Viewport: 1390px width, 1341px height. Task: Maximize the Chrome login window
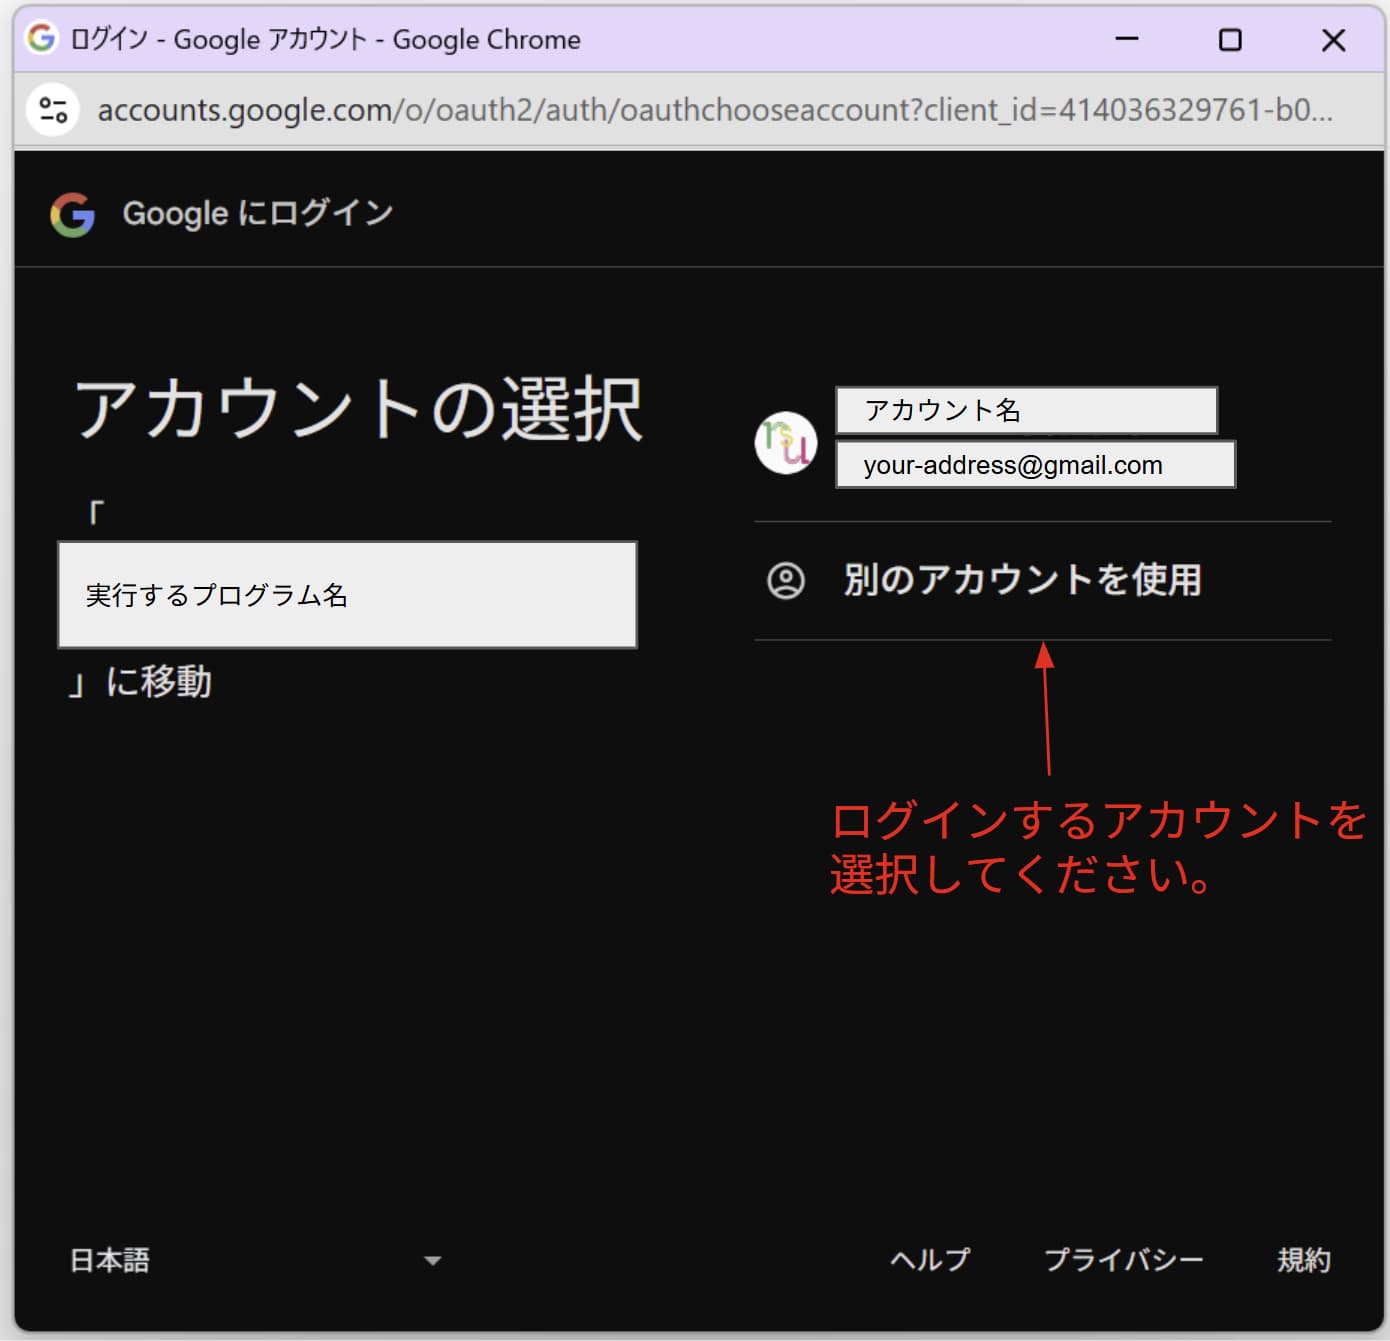click(1230, 39)
